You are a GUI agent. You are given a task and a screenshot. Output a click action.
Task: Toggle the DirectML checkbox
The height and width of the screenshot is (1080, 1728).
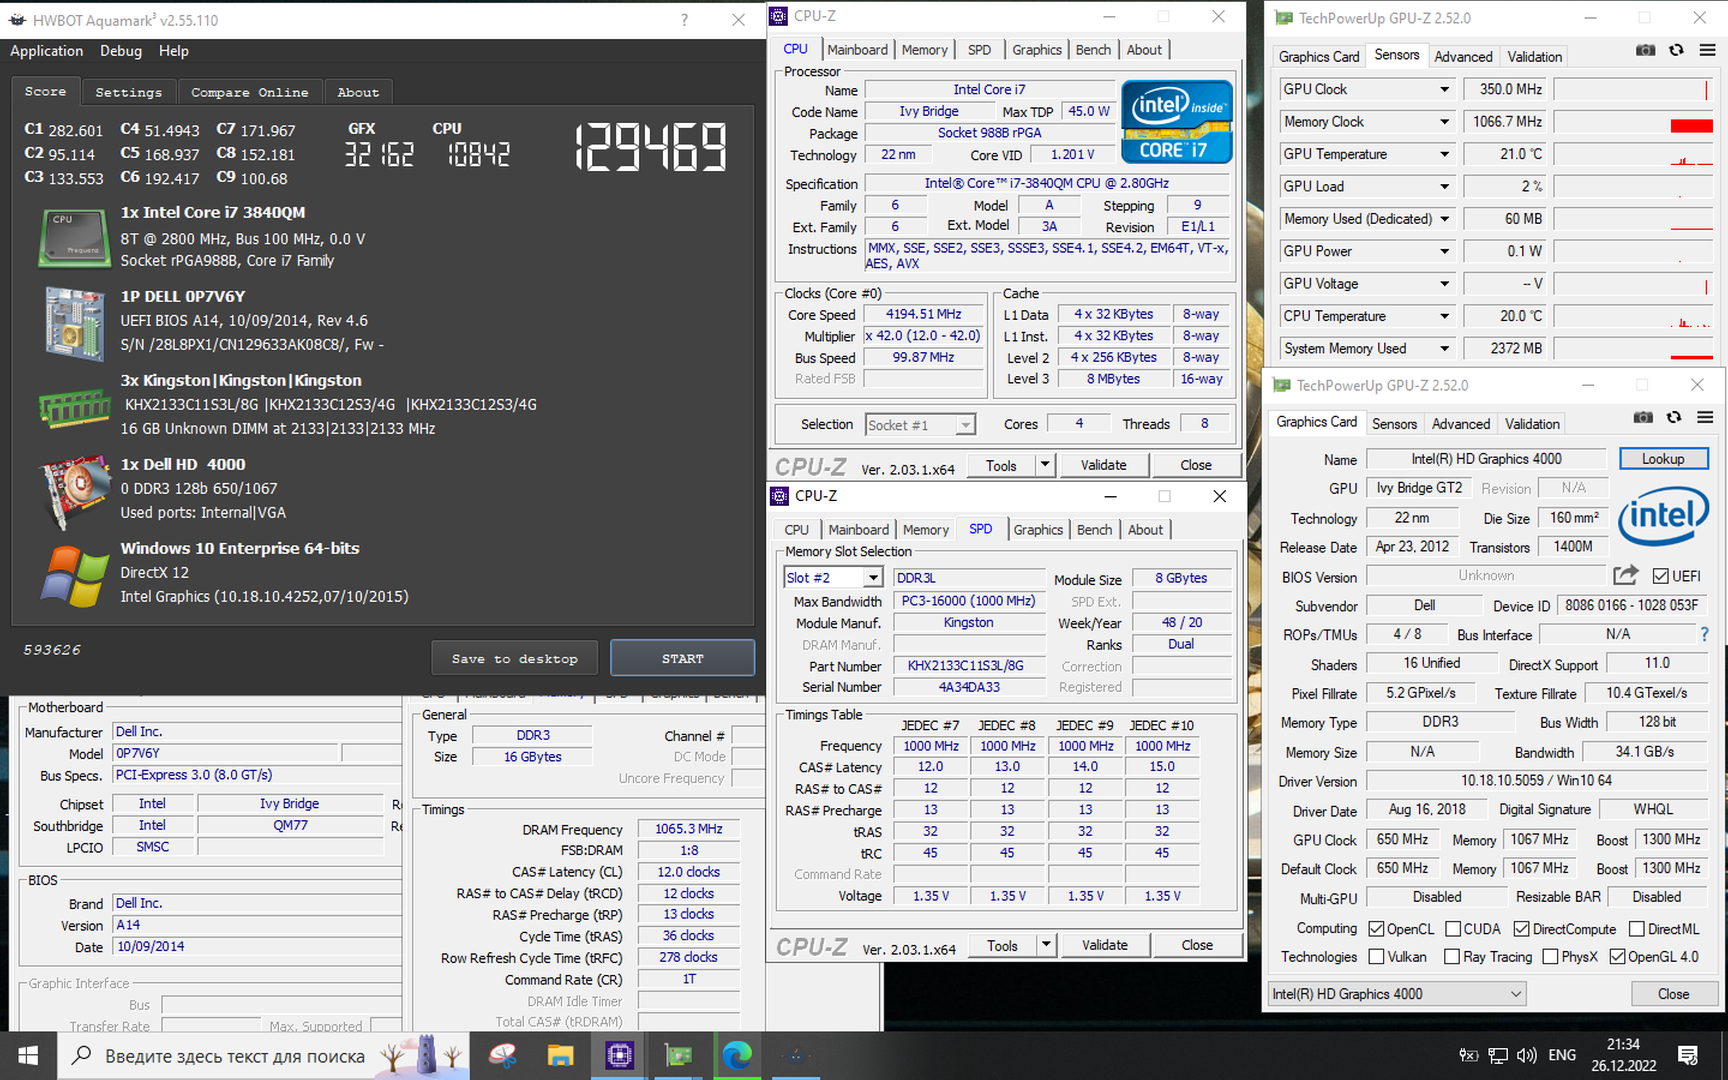pos(1636,929)
